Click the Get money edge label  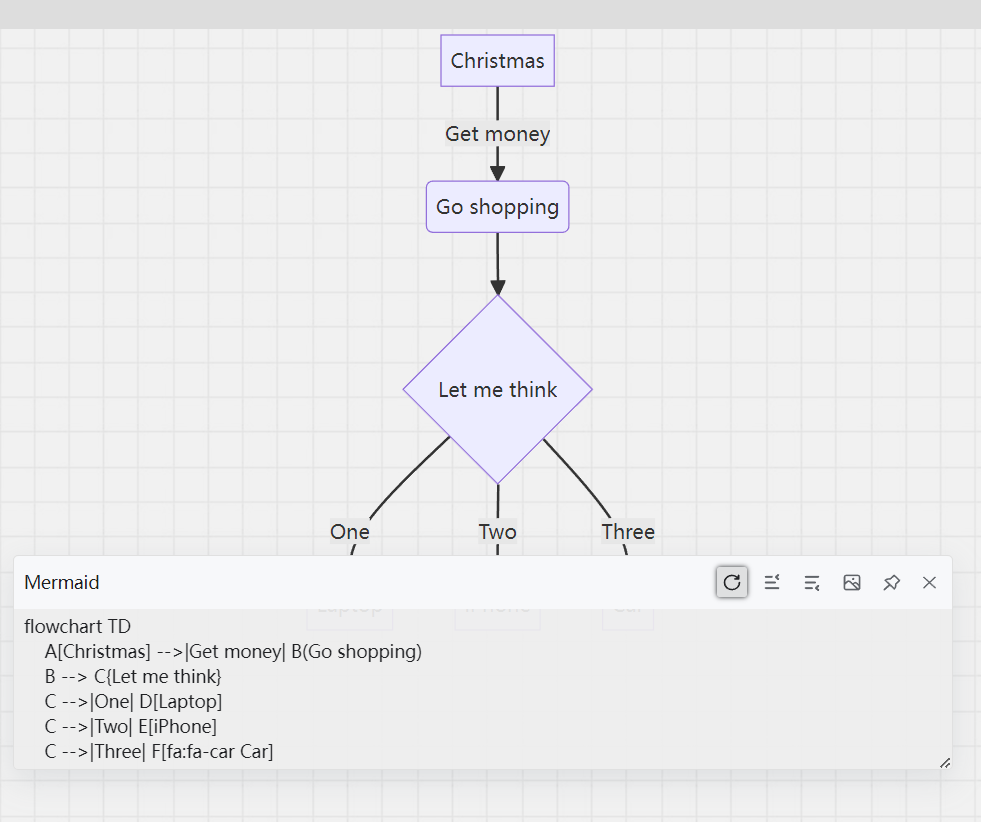click(x=497, y=134)
